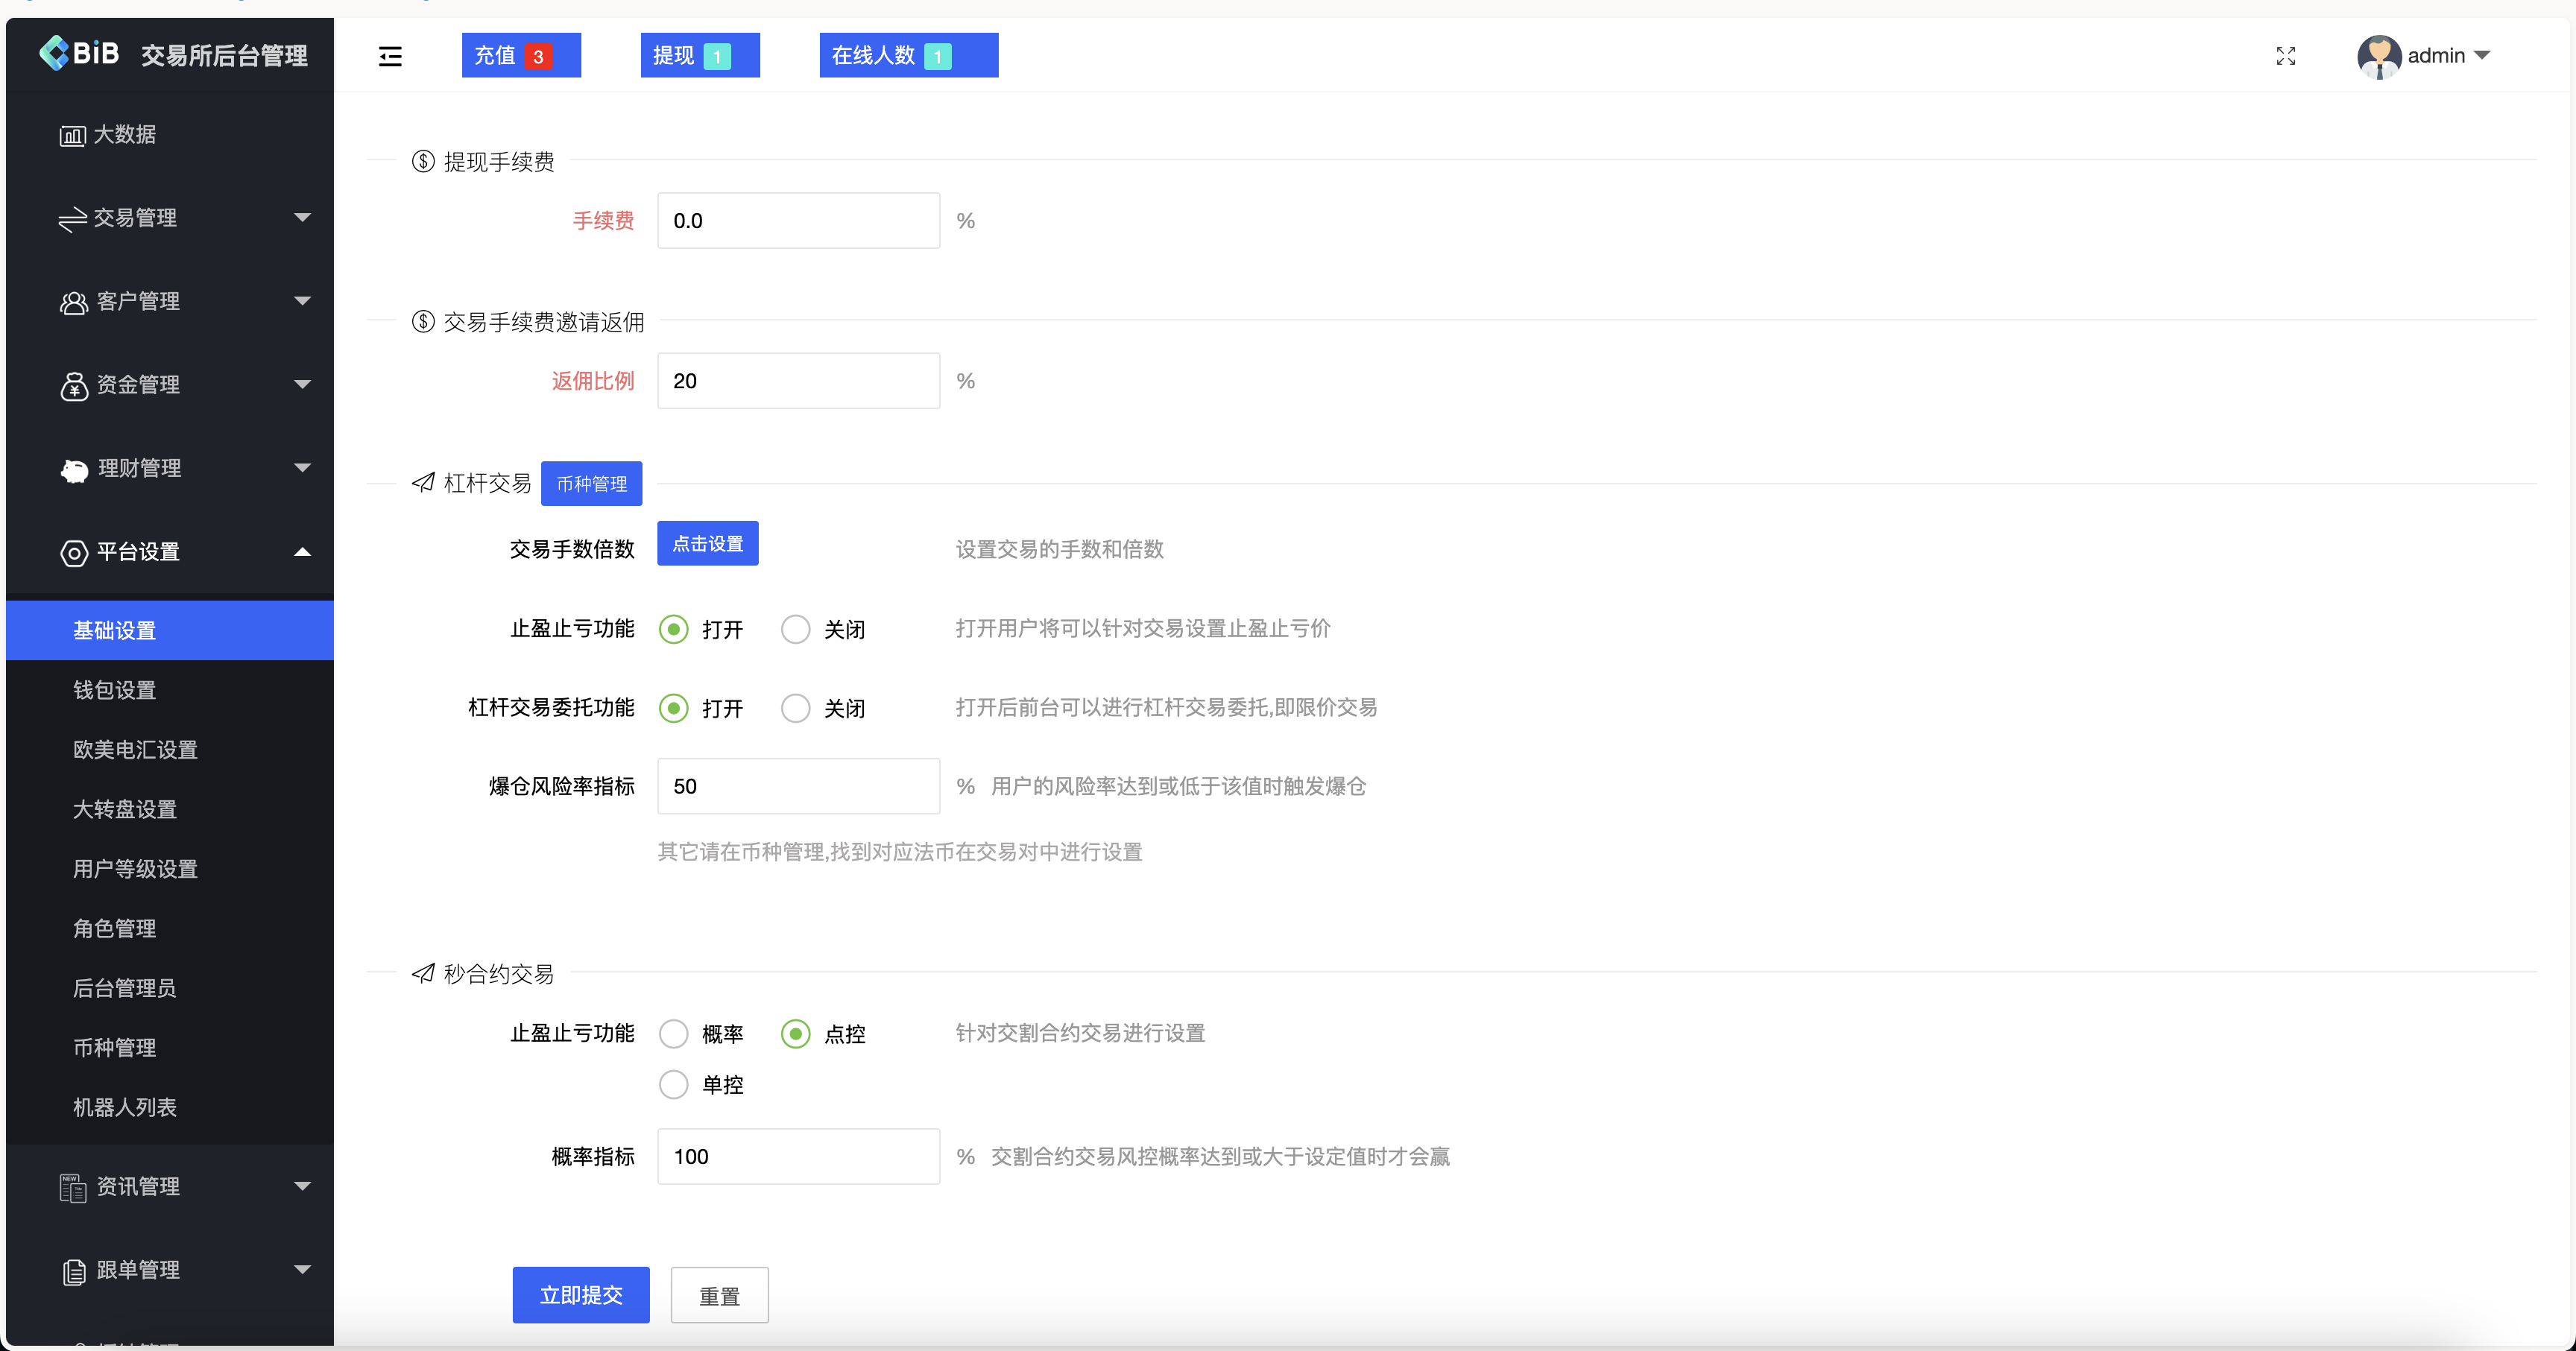Open 大转盘设置 in the sidebar
Viewport: 2576px width, 1351px height.
coord(170,809)
